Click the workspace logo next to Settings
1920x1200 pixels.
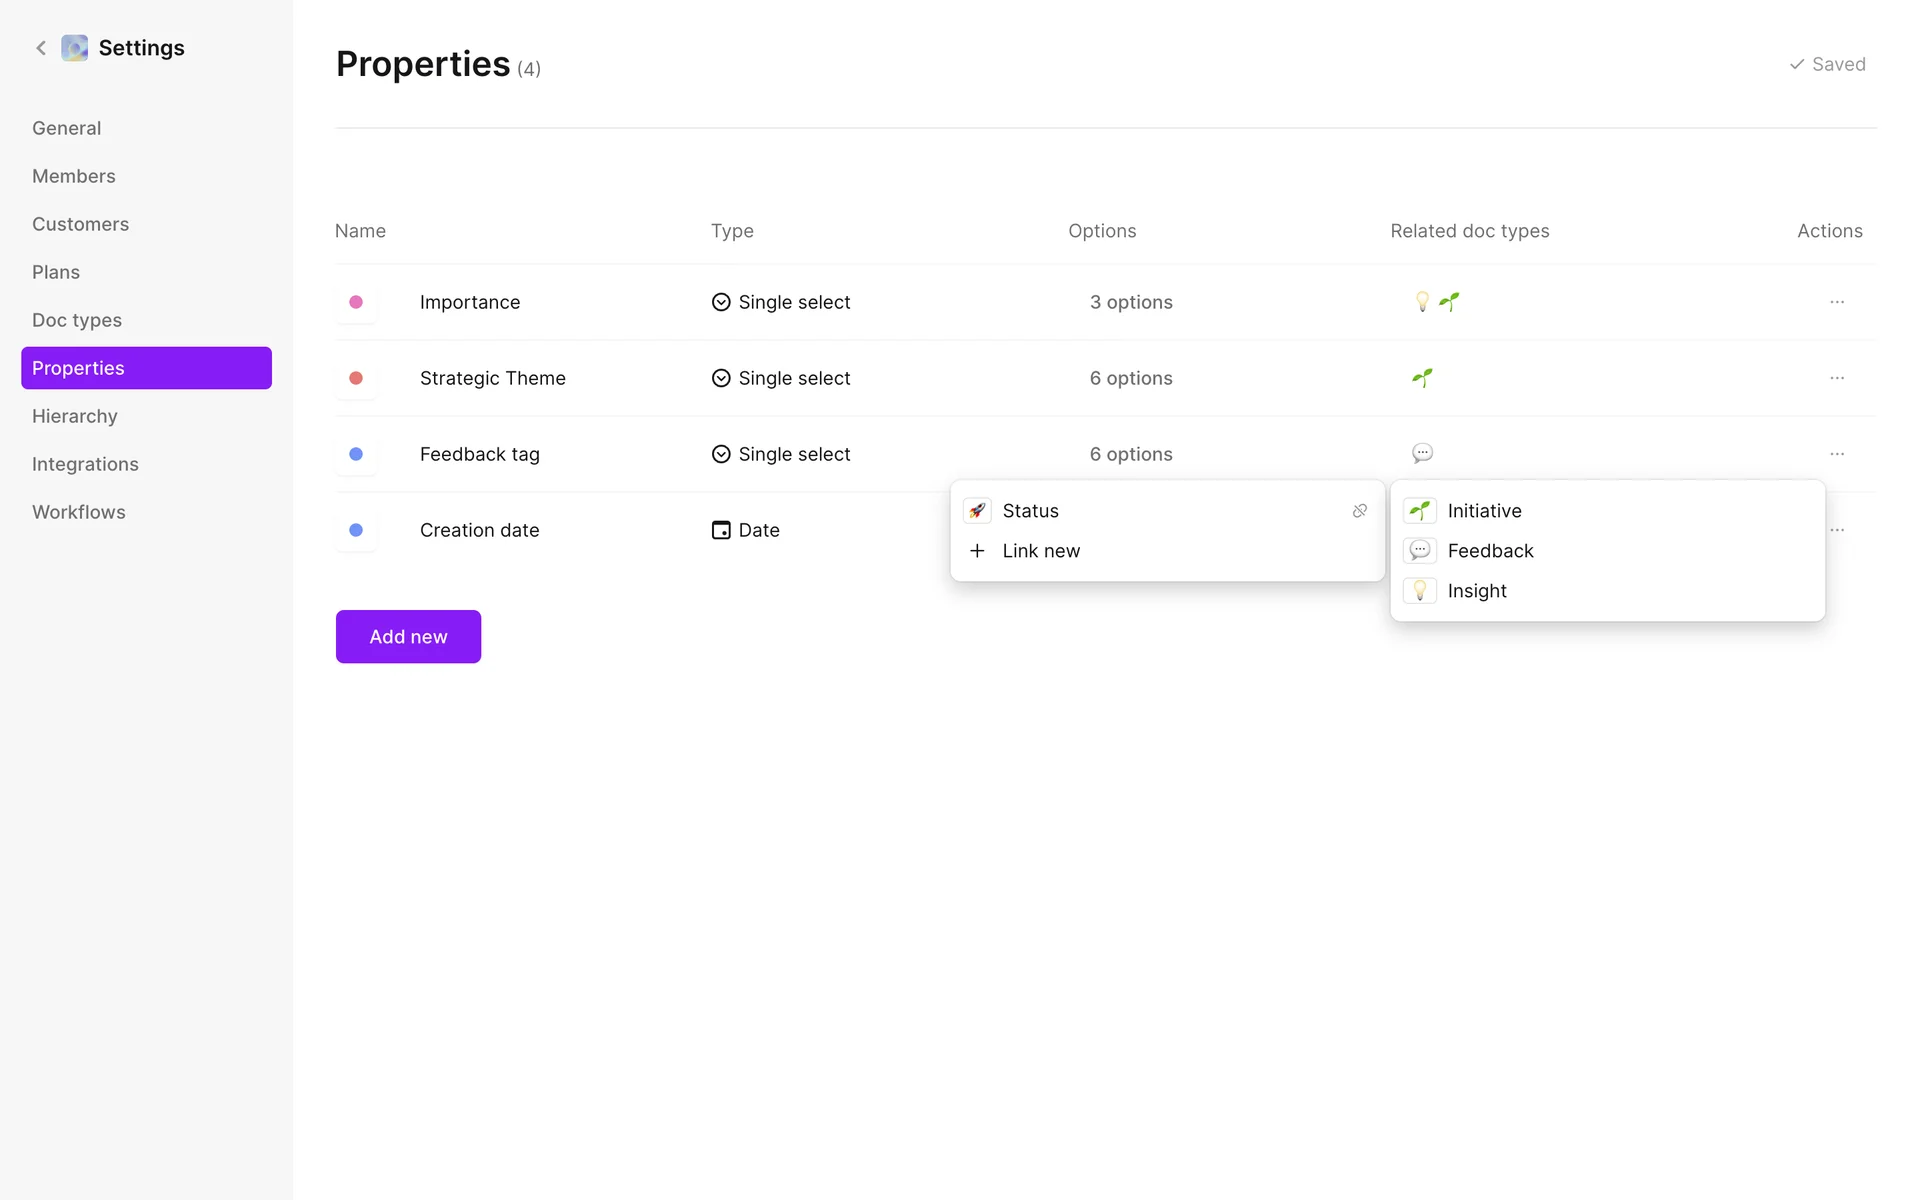point(75,48)
